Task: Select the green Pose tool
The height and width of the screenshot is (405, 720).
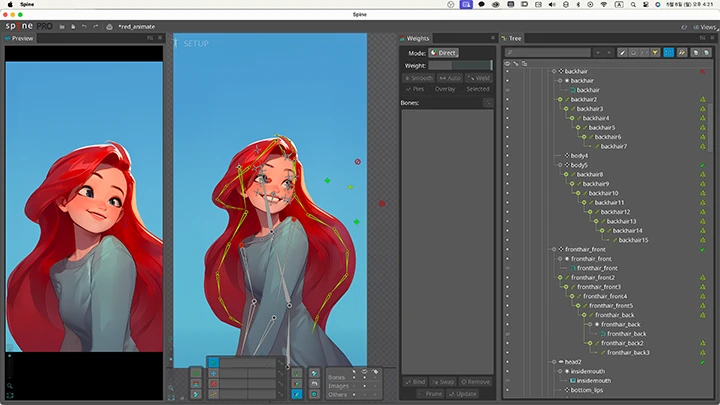Action: [x=196, y=373]
